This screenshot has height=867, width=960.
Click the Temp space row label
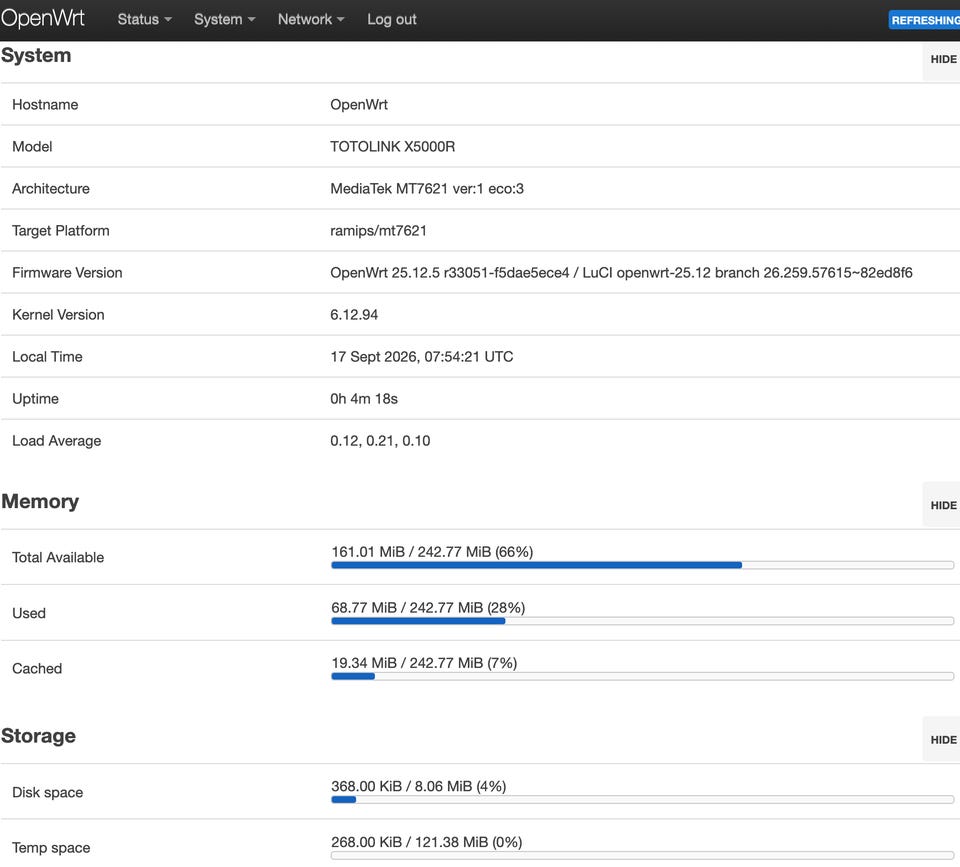pyautogui.click(x=51, y=848)
